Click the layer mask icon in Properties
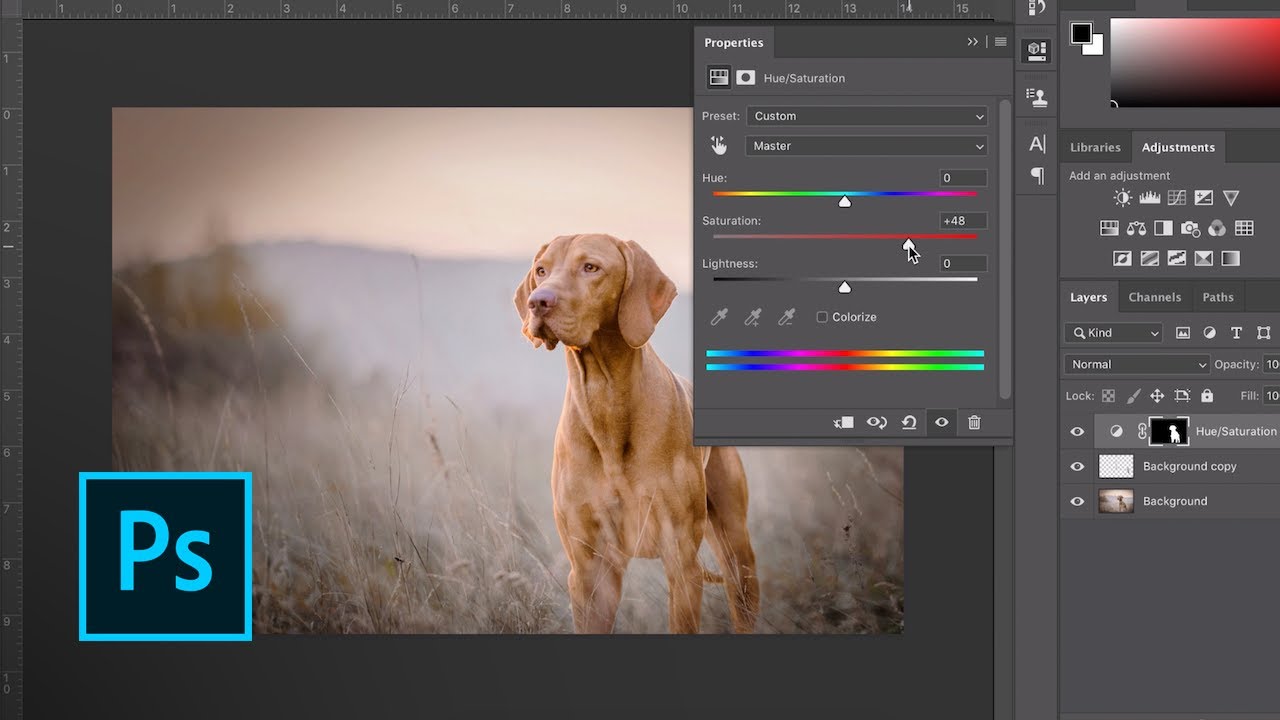The width and height of the screenshot is (1280, 720). point(745,78)
